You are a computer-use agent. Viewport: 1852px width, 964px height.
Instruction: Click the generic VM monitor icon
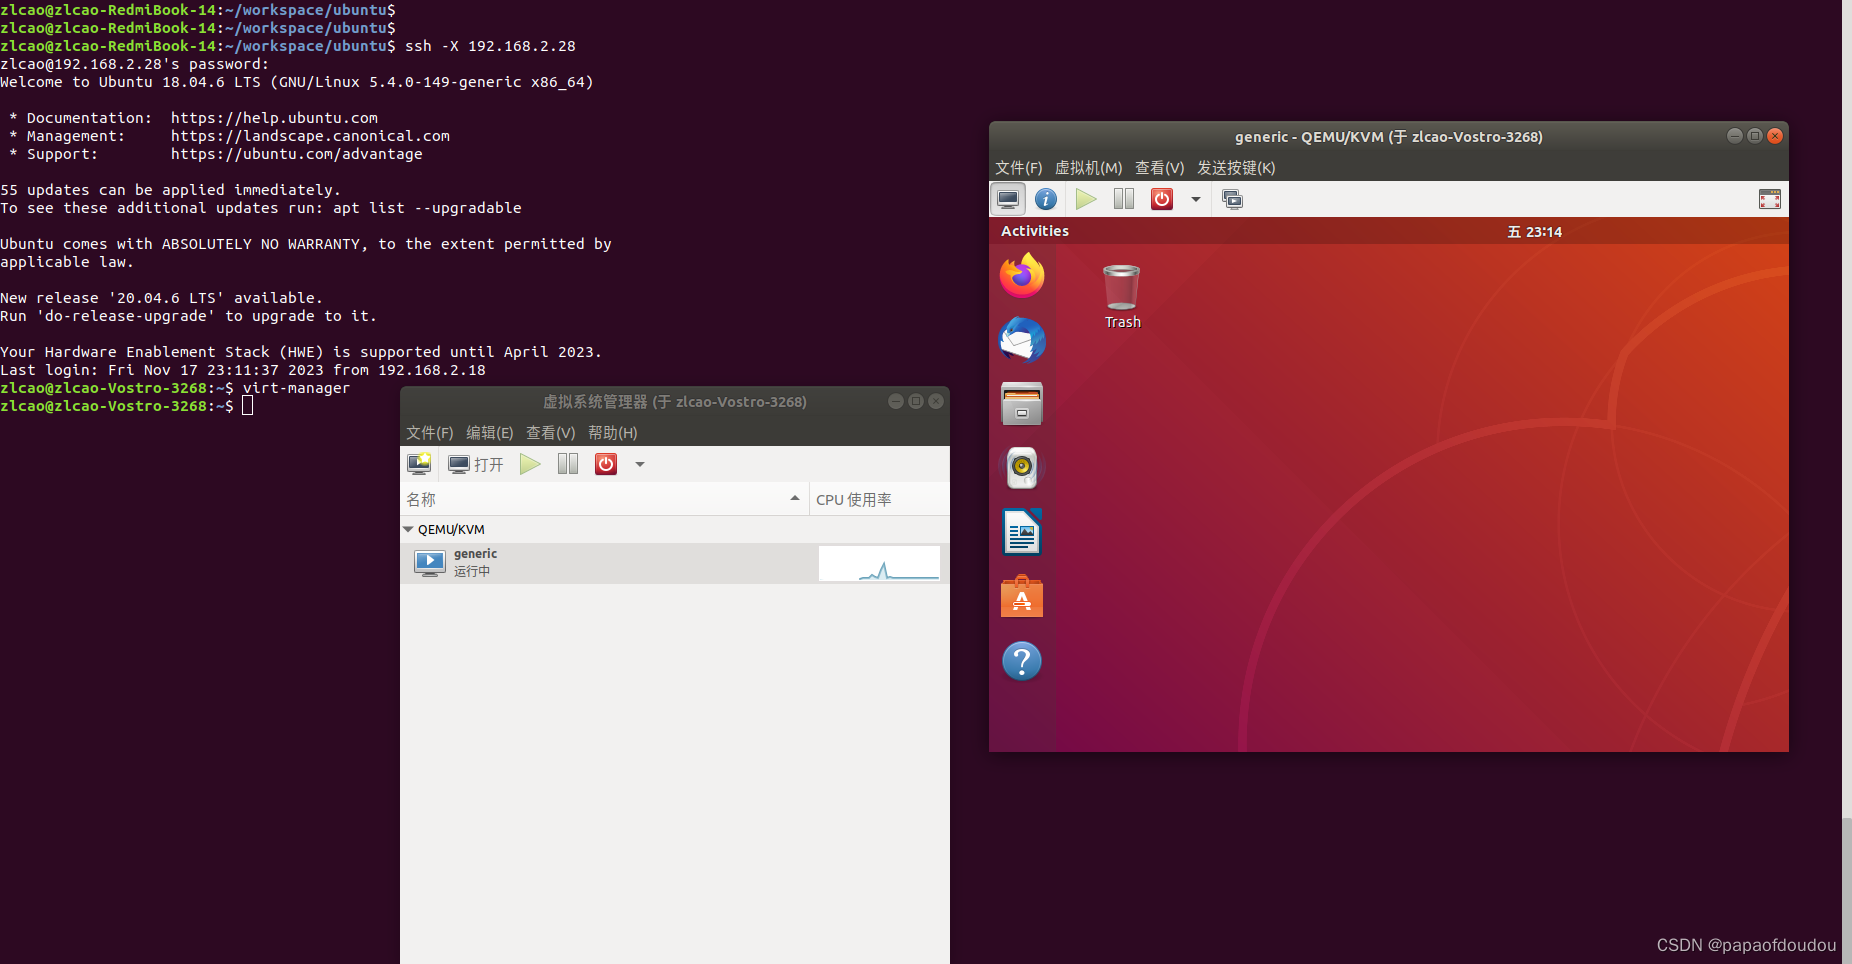tap(430, 563)
